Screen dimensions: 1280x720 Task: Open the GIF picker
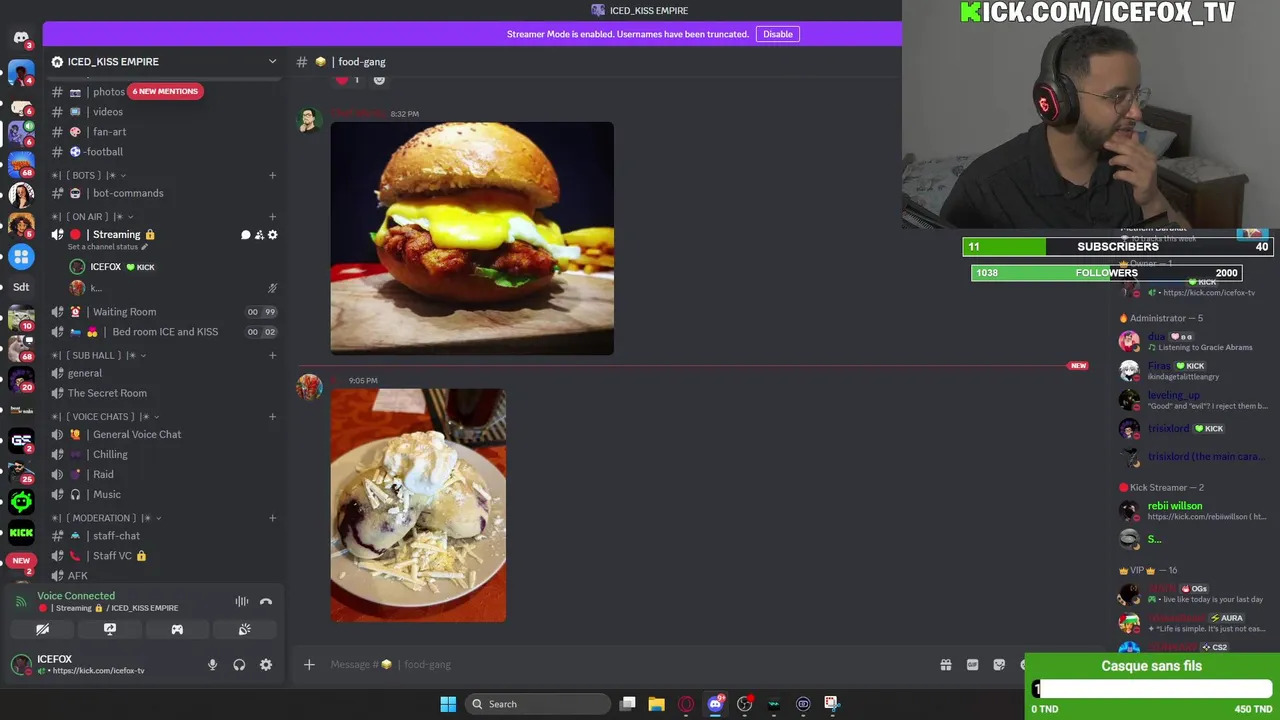972,664
